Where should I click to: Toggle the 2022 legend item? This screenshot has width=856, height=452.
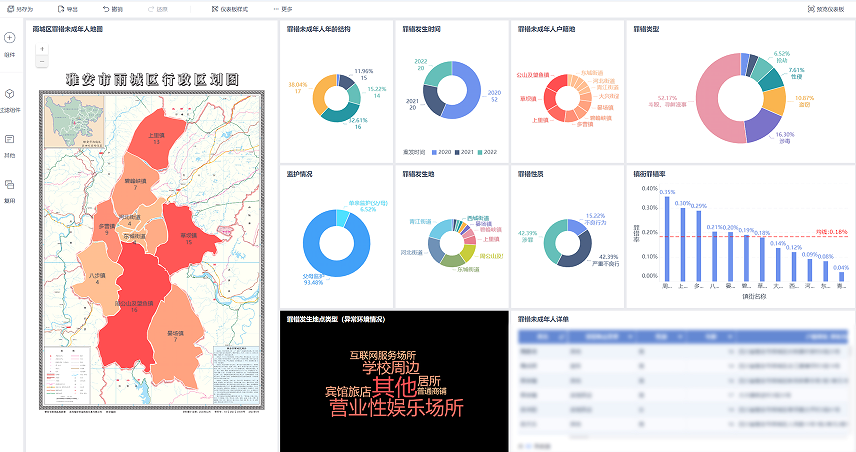click(x=487, y=152)
